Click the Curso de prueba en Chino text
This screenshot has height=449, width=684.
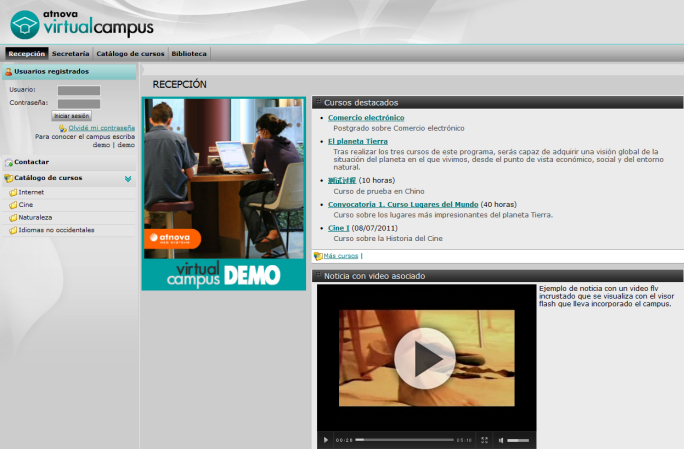[x=379, y=191]
